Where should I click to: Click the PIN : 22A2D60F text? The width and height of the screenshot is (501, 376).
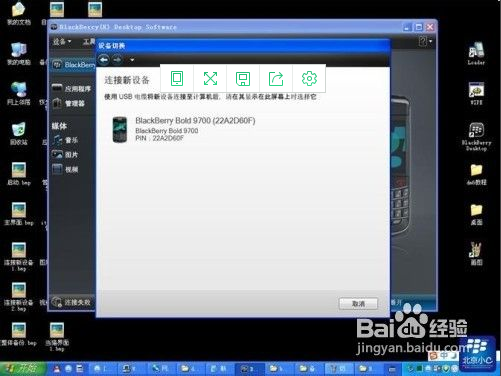tap(160, 138)
